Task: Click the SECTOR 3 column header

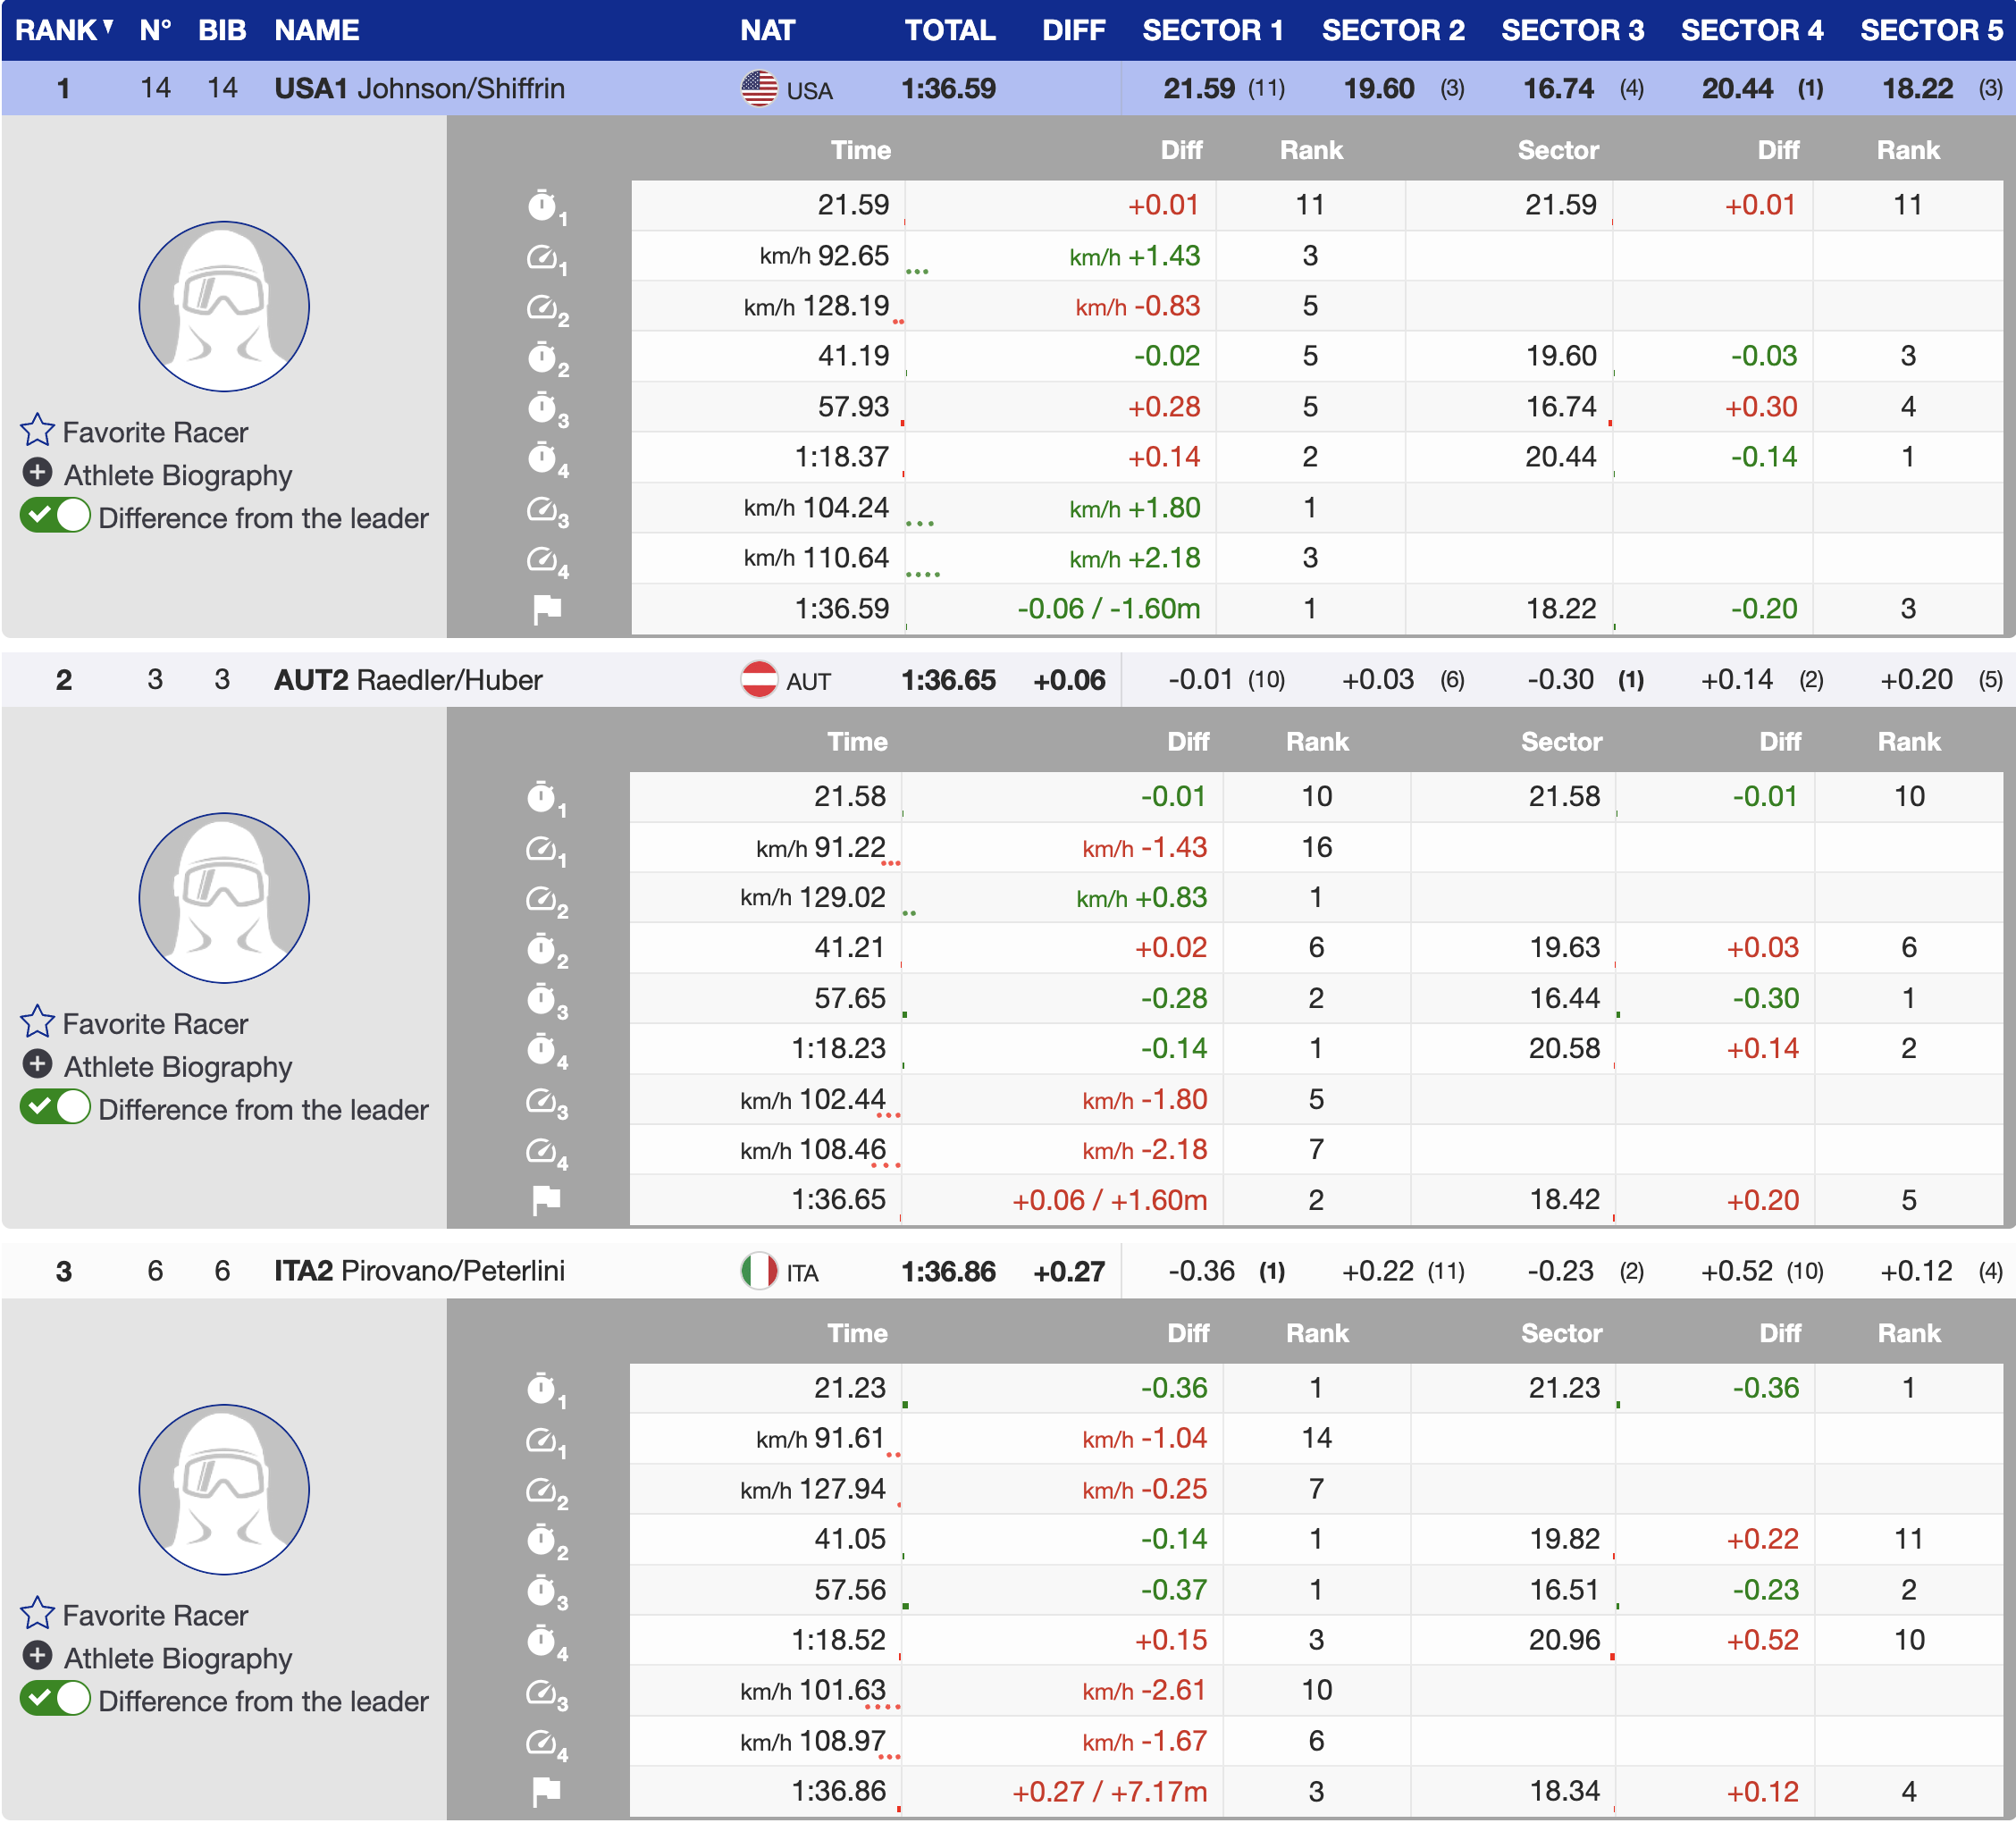Action: tap(1571, 30)
